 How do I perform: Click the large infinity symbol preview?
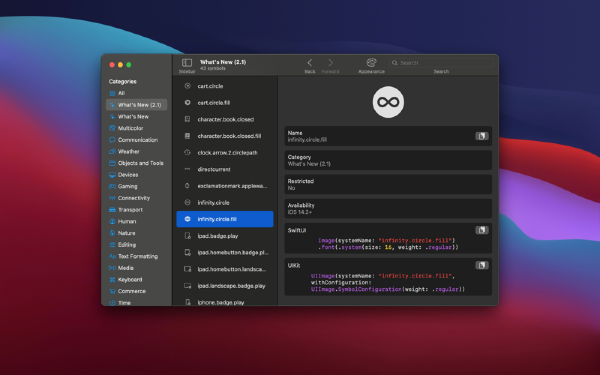coord(388,102)
